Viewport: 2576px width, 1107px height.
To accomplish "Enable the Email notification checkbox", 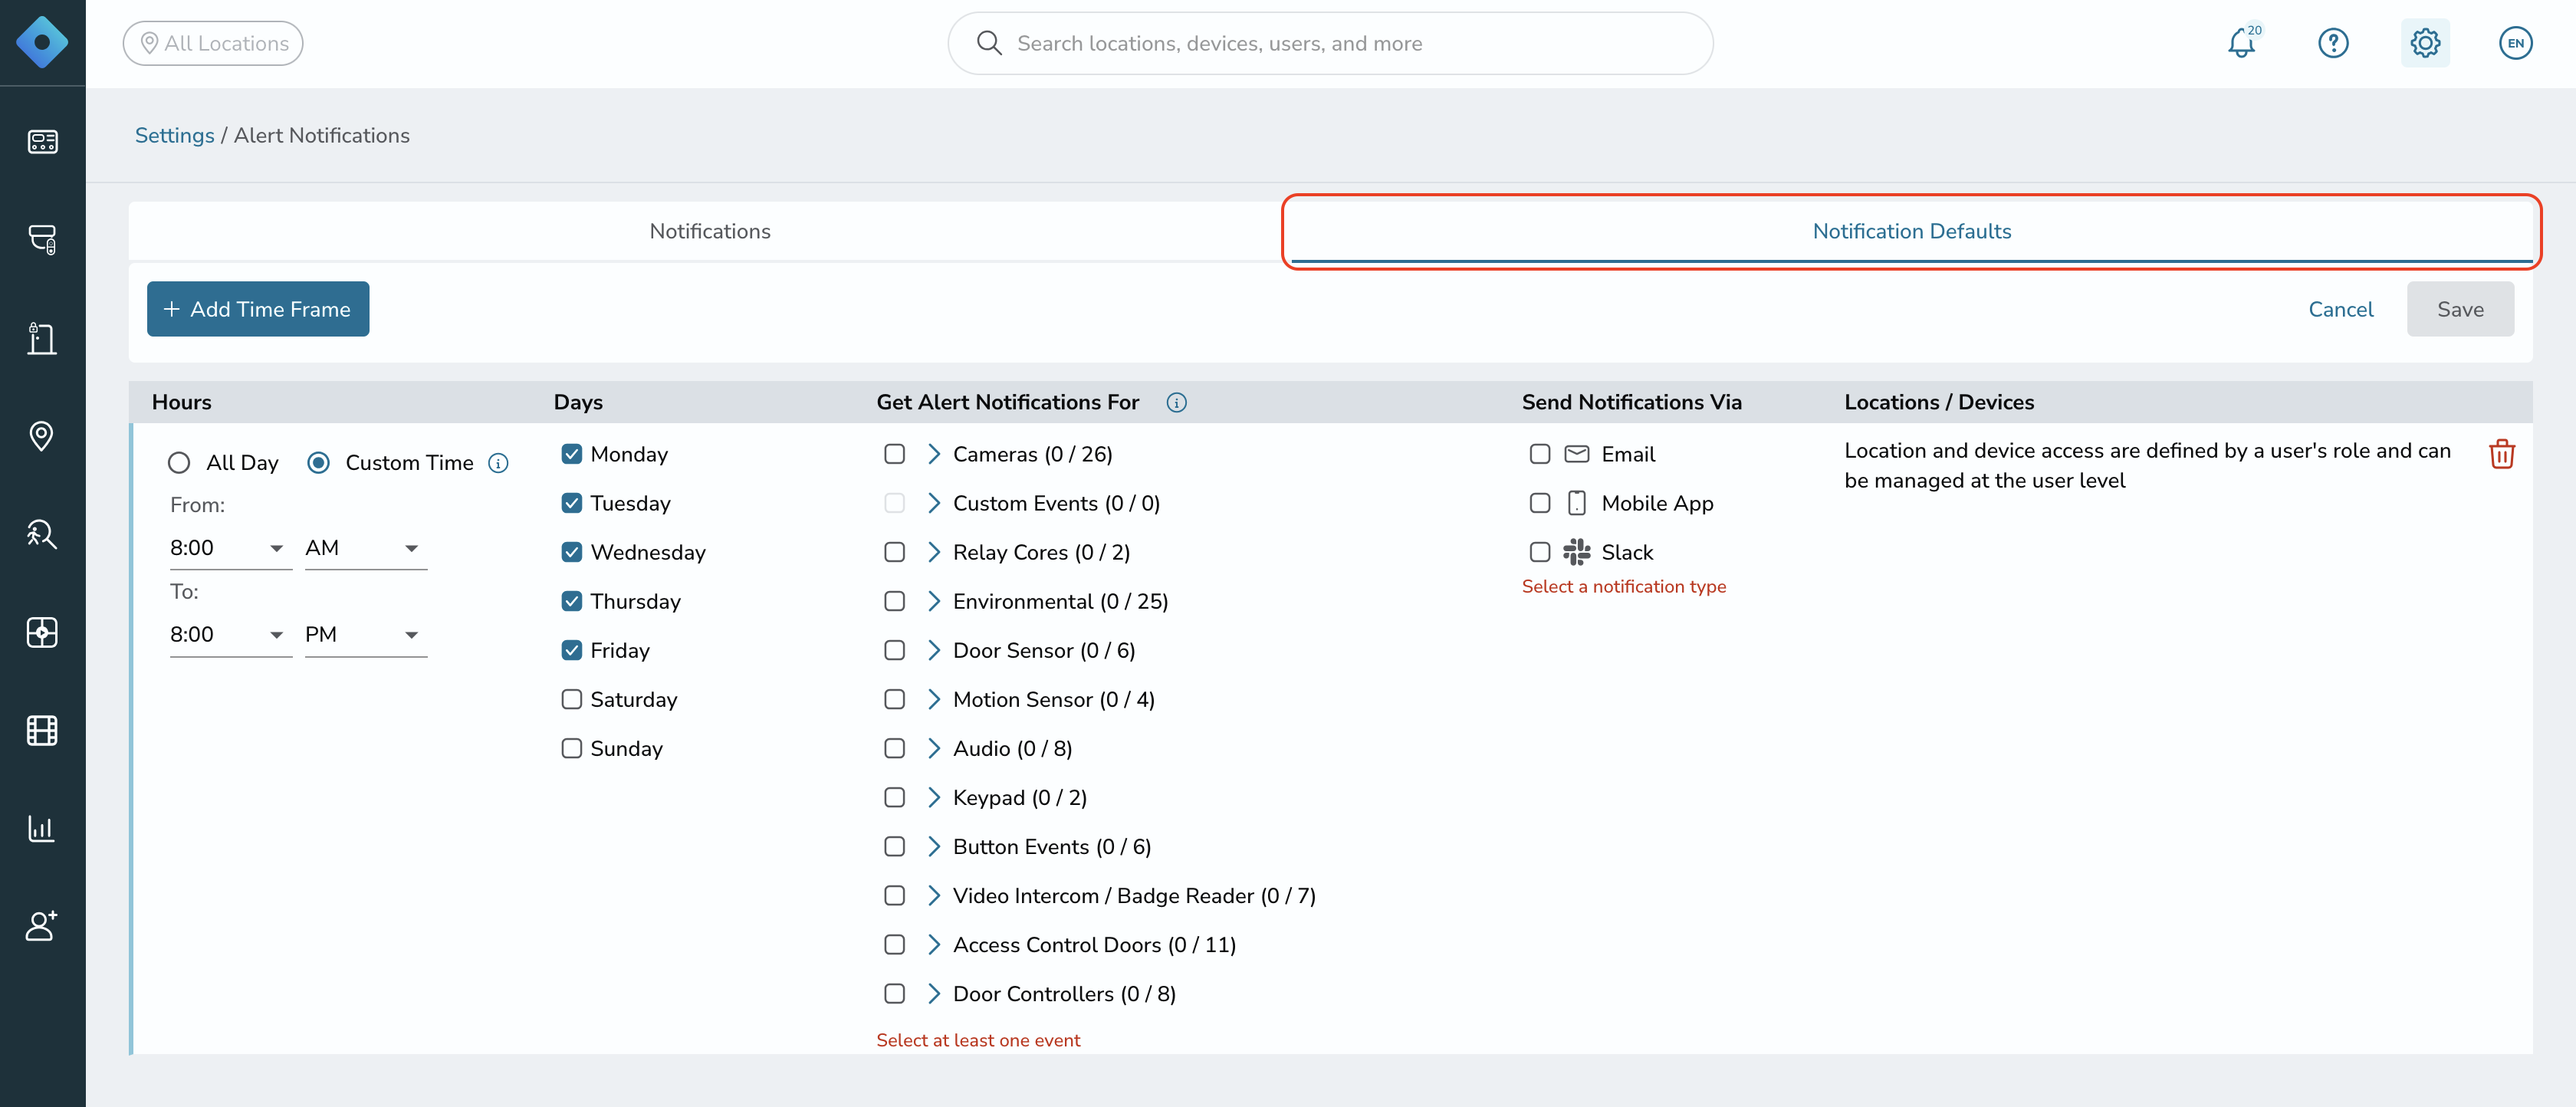I will tap(1540, 454).
